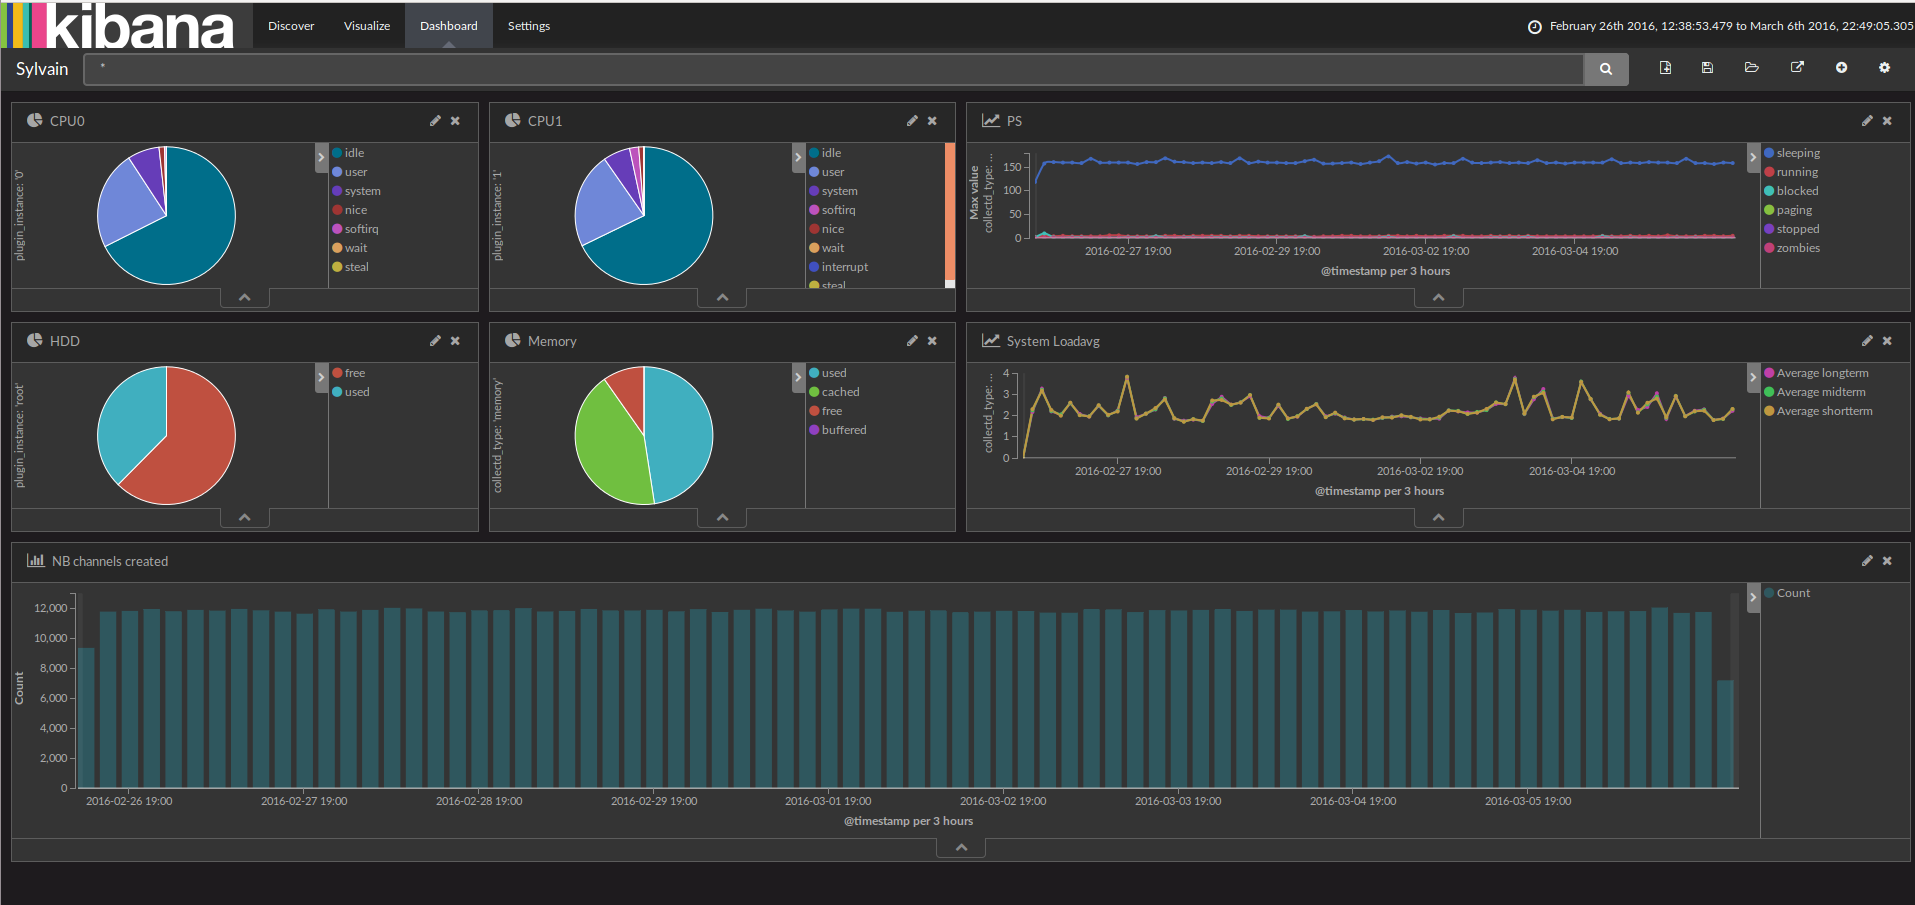The image size is (1915, 905).
Task: Remove the Memory panel
Action: 932,341
